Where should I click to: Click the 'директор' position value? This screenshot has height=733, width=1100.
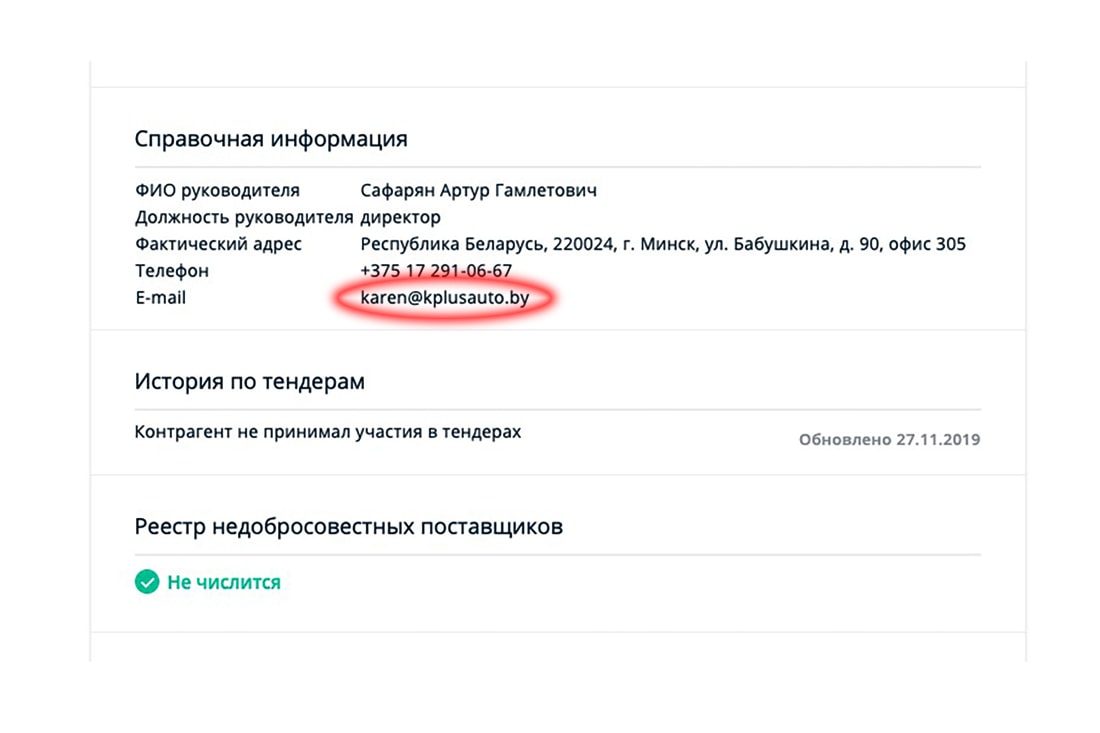click(x=400, y=217)
